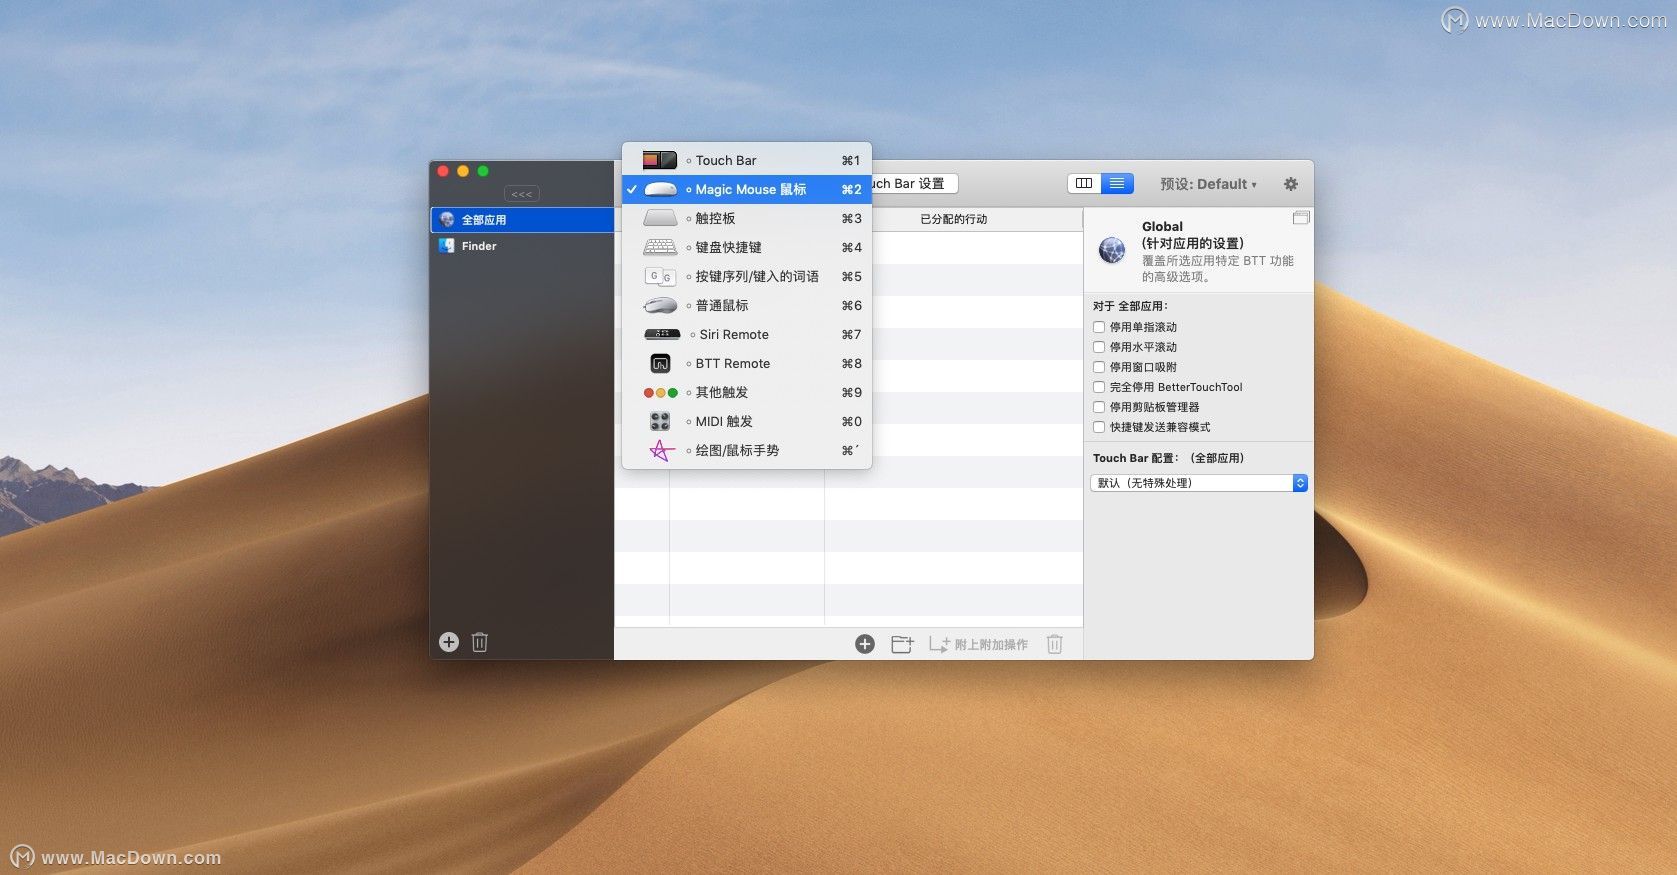Select Finder in the sidebar
The height and width of the screenshot is (875, 1677).
pos(522,246)
